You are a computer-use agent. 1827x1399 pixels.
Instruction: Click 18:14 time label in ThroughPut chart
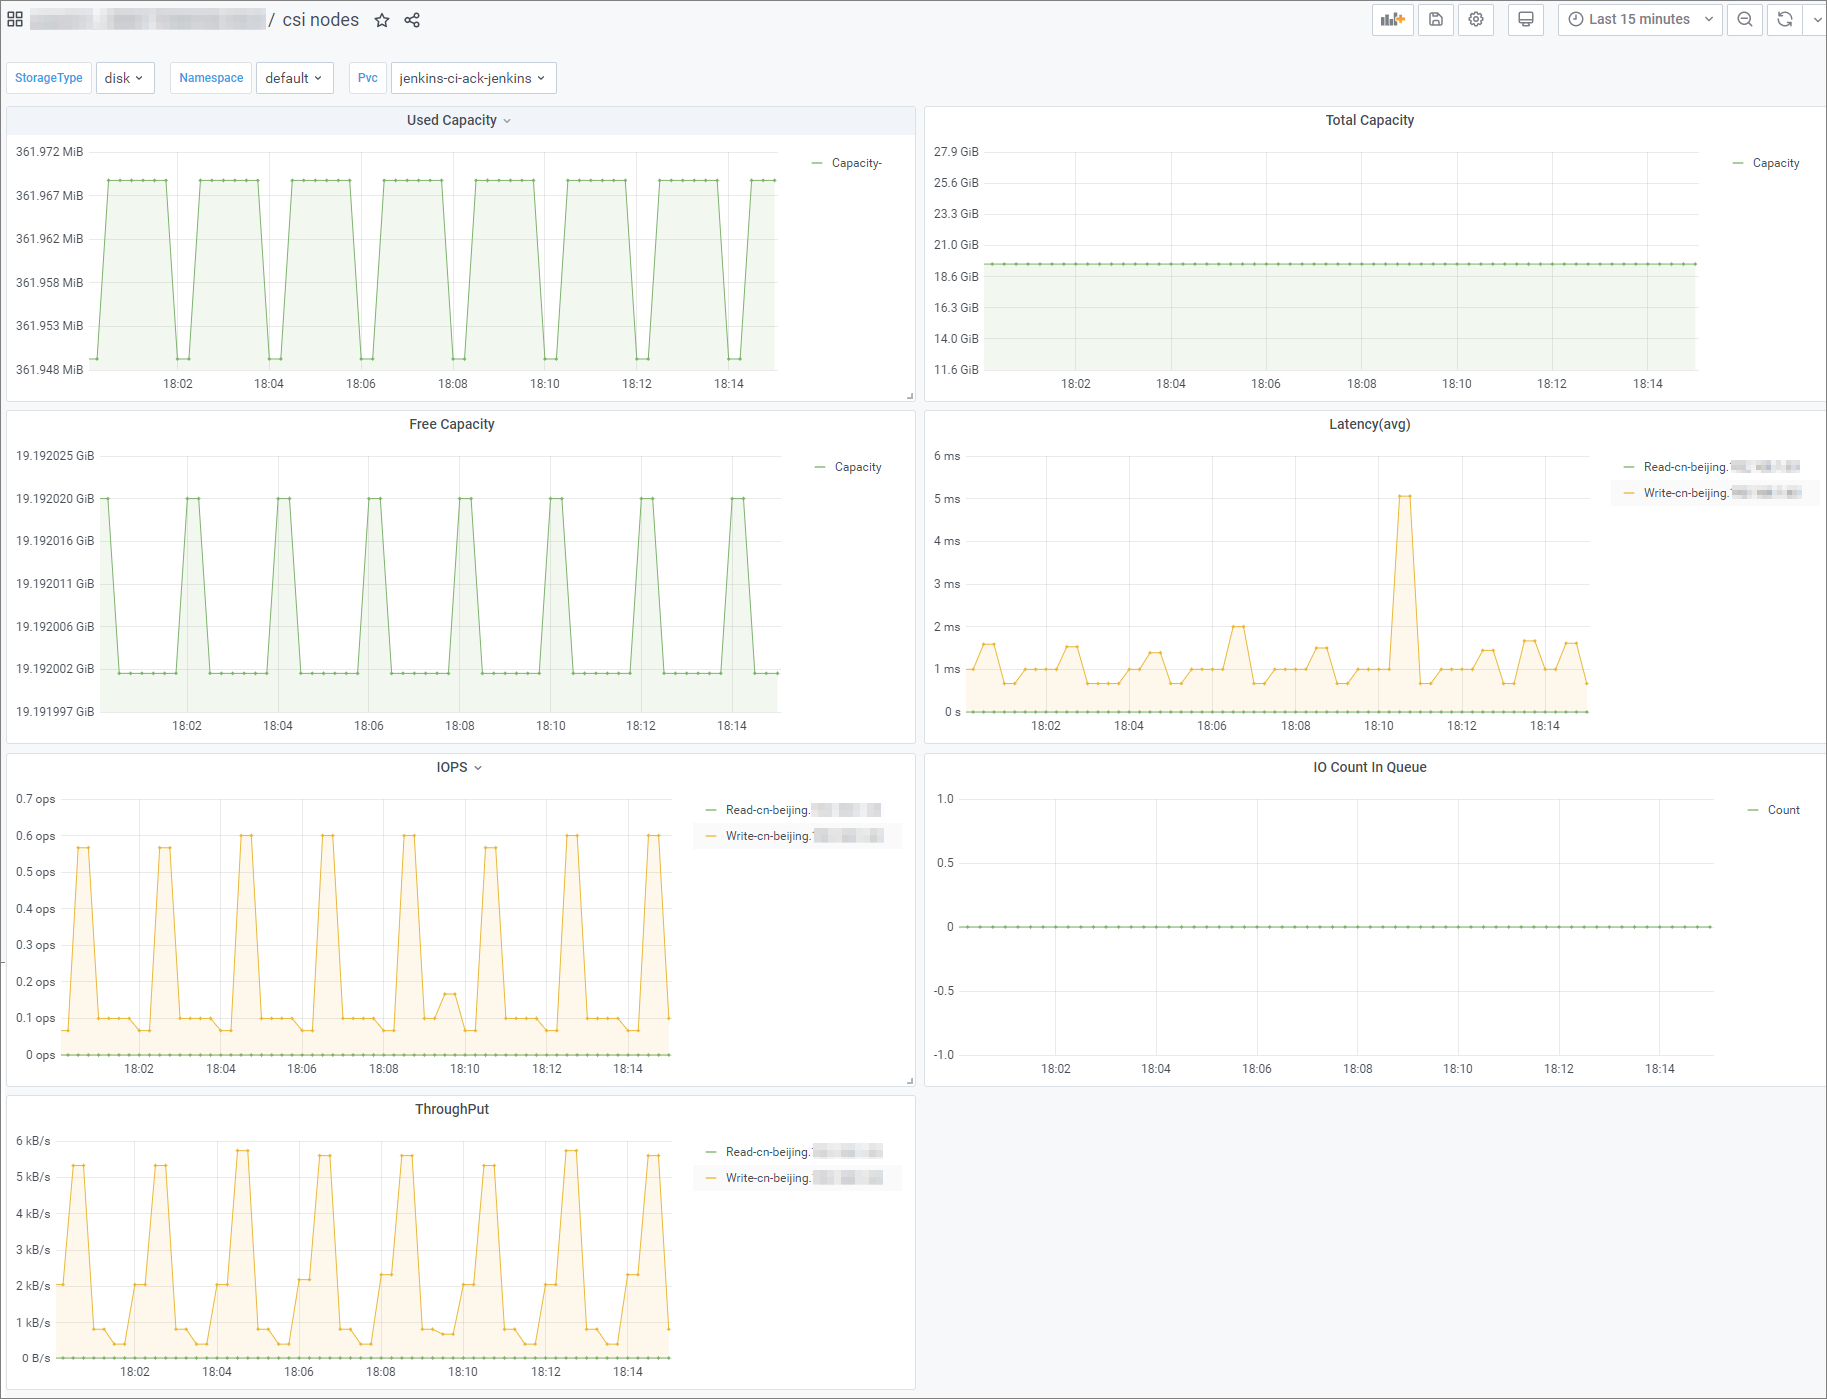tap(628, 1372)
